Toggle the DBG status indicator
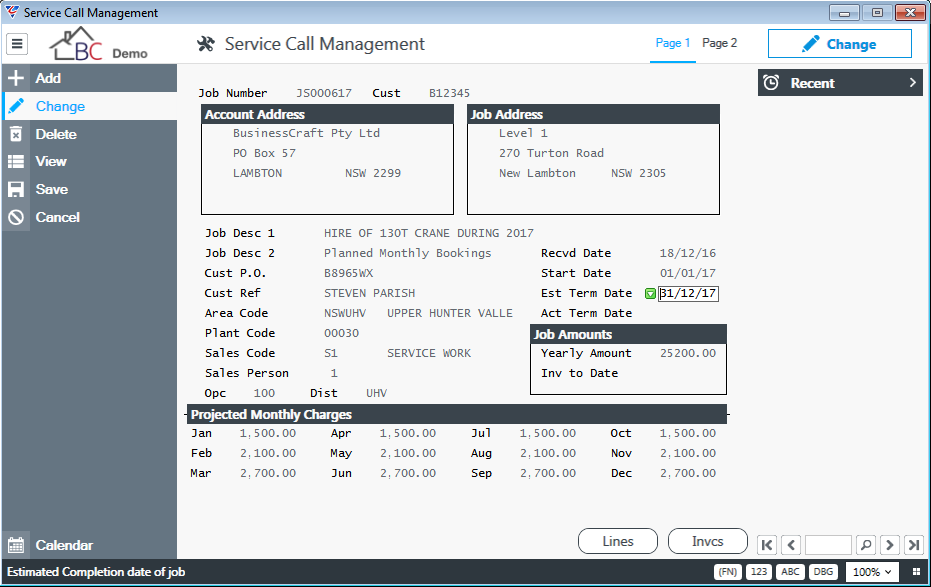The image size is (931, 587). [x=822, y=572]
